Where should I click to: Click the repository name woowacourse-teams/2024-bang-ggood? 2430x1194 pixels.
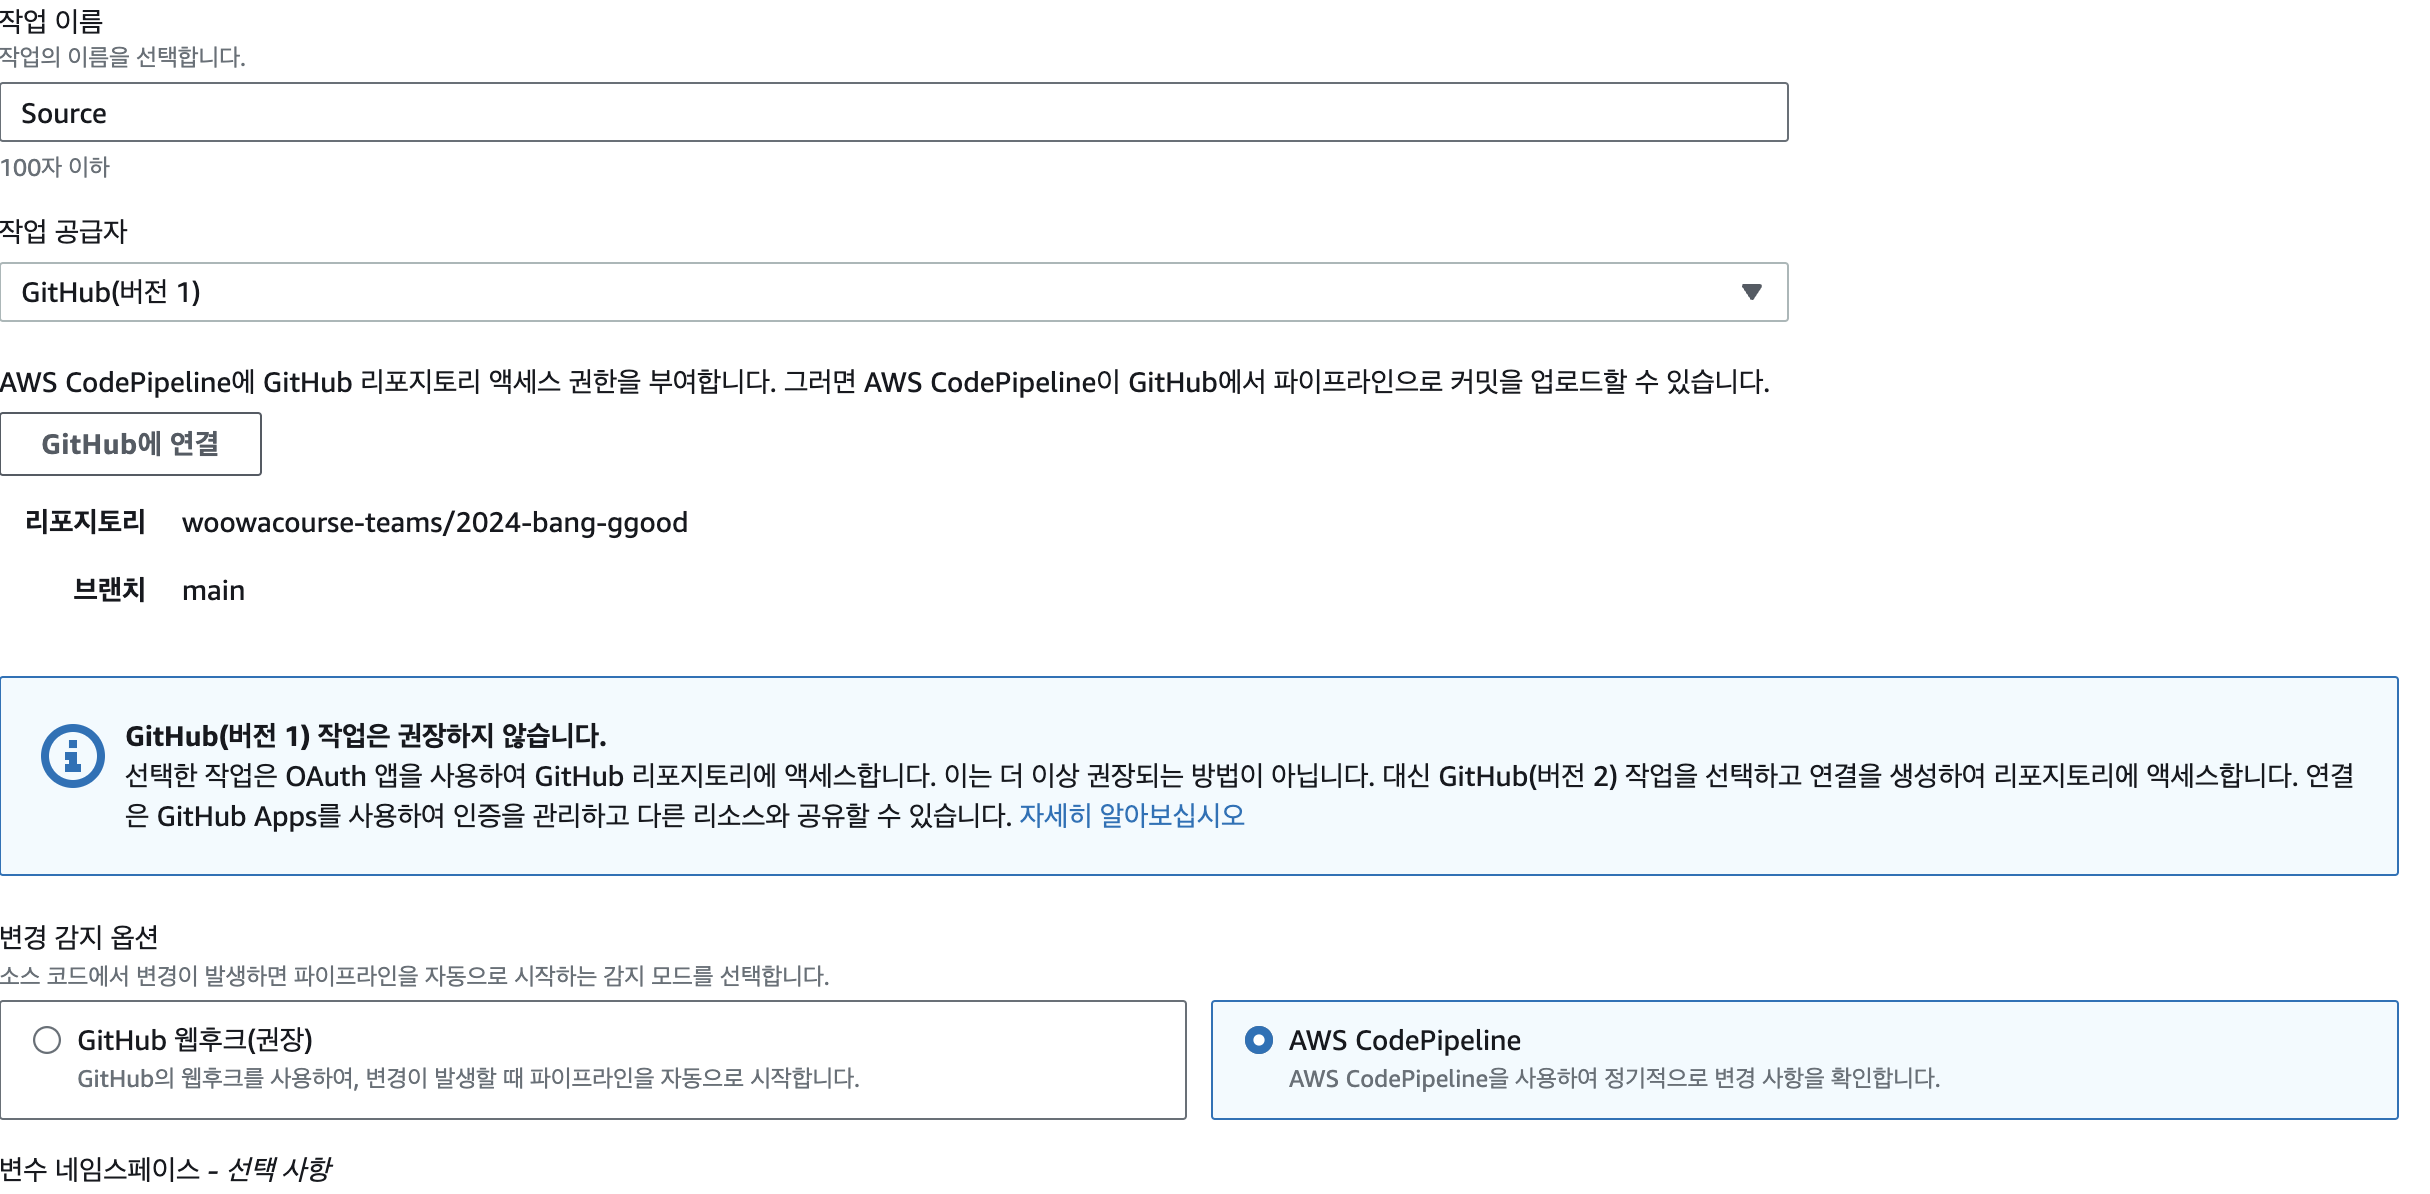tap(435, 522)
